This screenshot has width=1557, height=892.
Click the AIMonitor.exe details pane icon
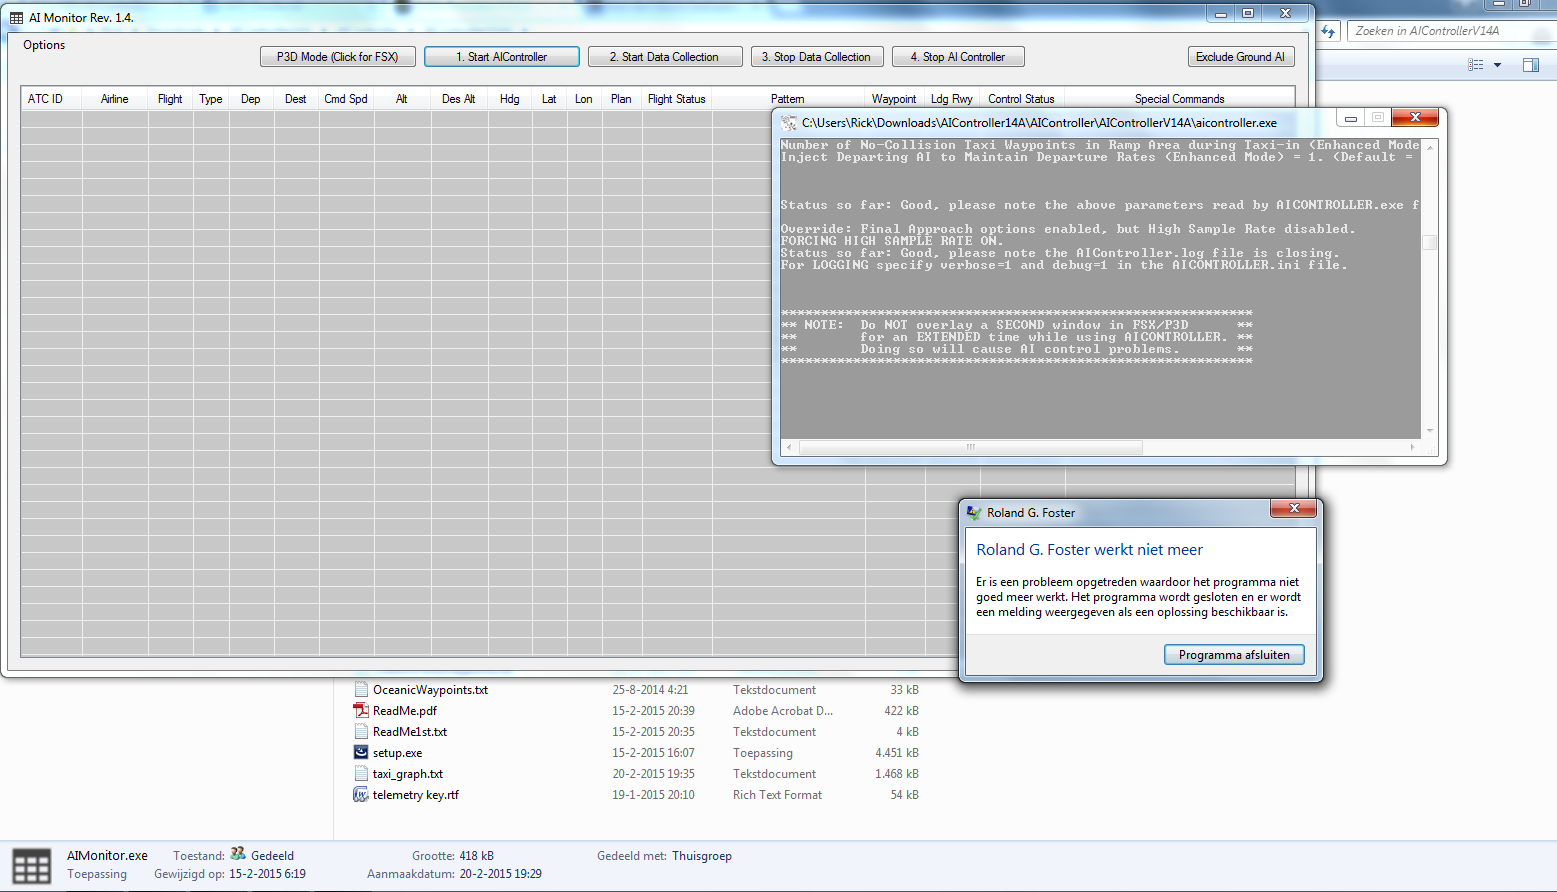coord(31,866)
